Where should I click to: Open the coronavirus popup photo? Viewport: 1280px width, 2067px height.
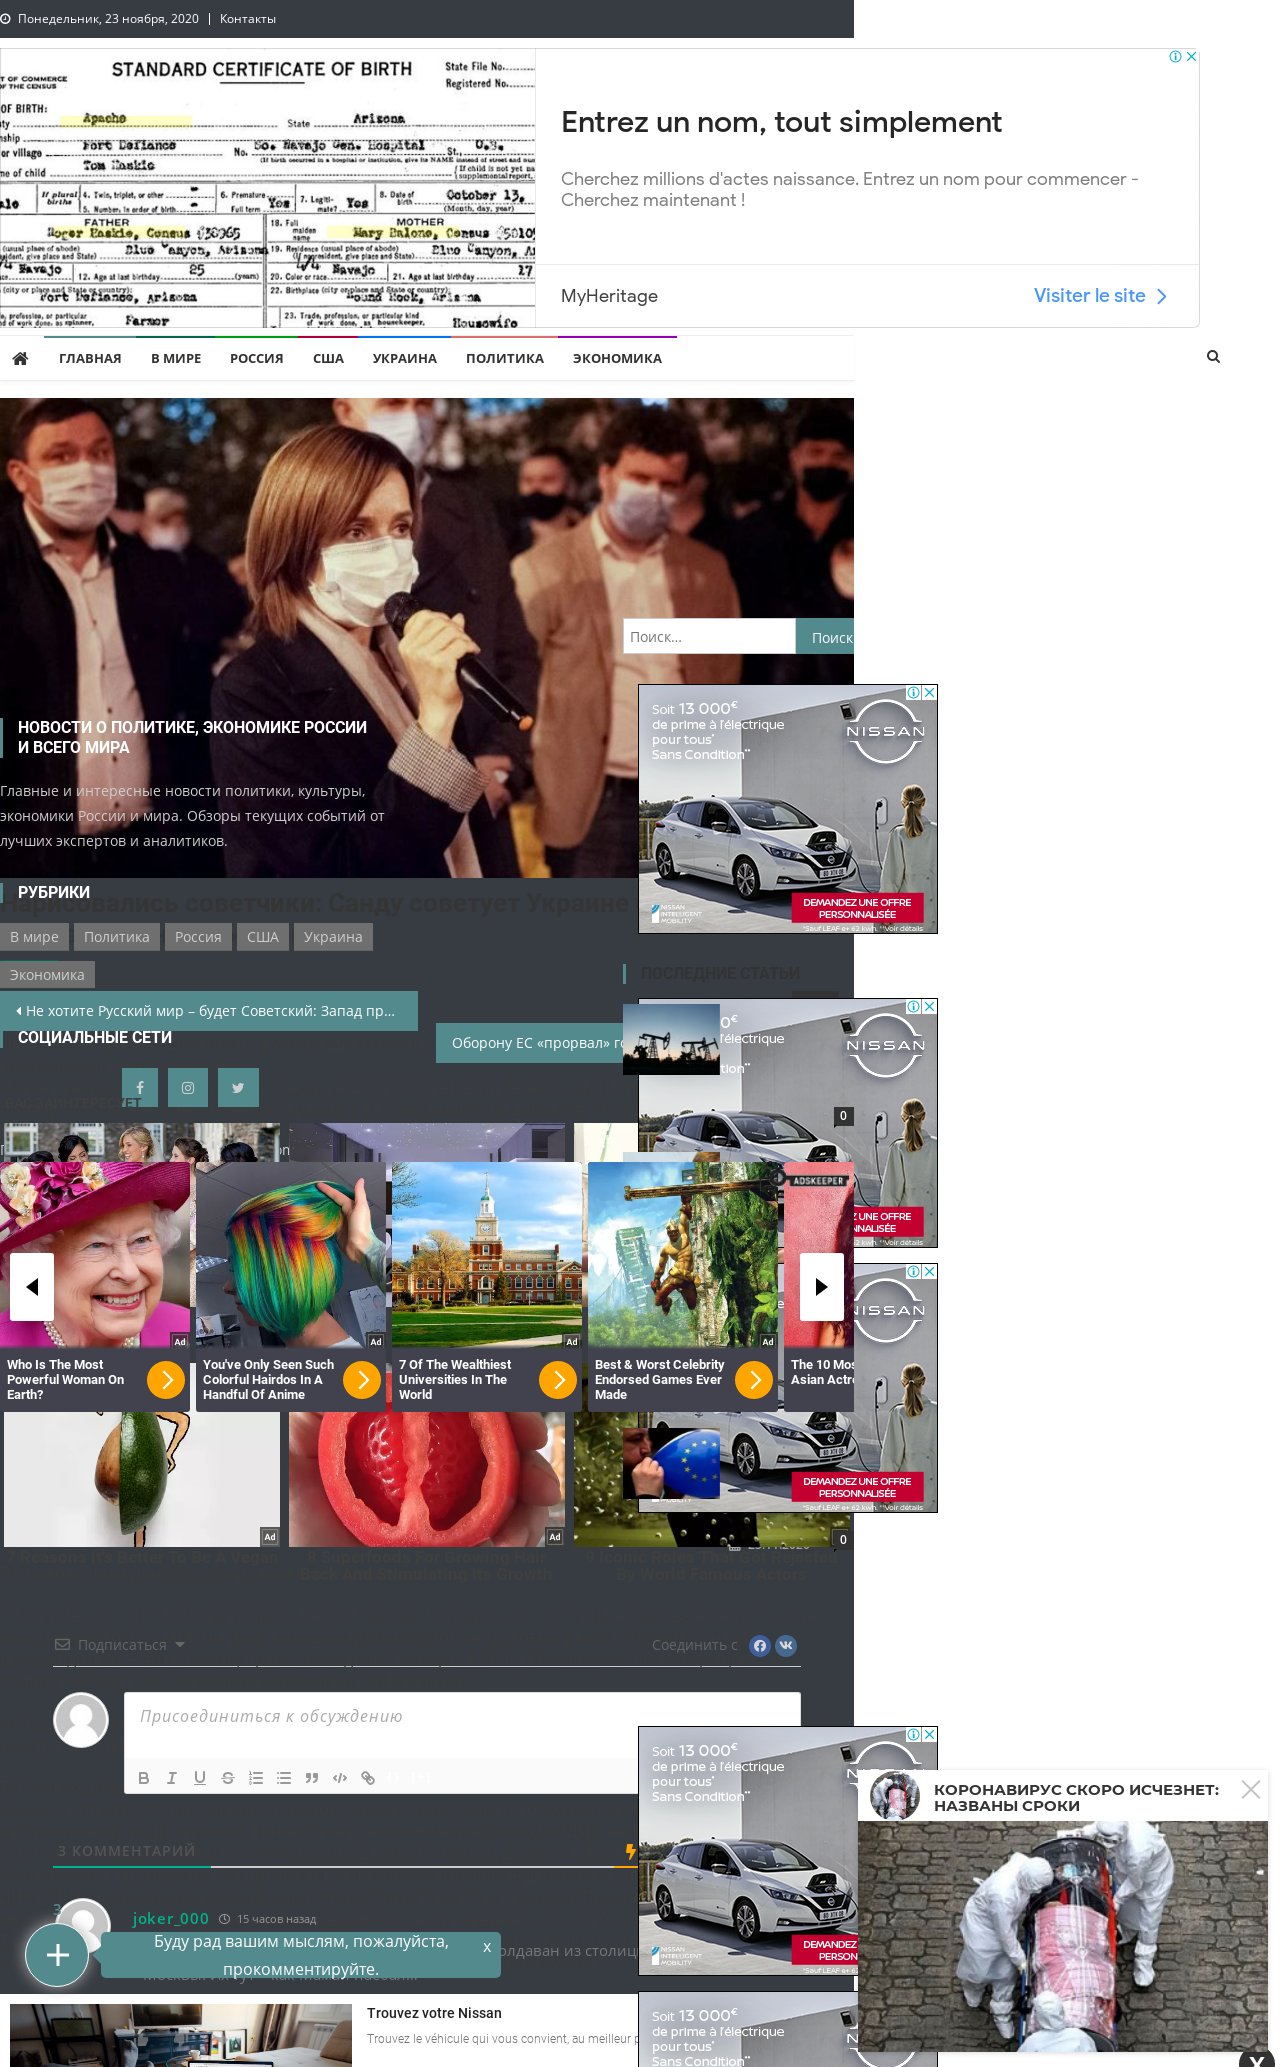click(1063, 1935)
